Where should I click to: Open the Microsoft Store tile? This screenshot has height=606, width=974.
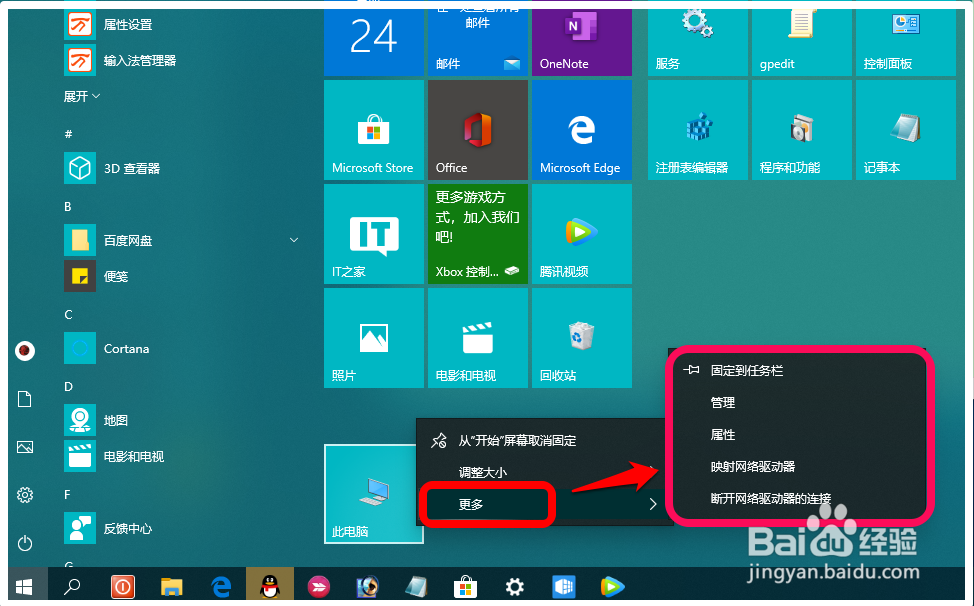pos(373,130)
